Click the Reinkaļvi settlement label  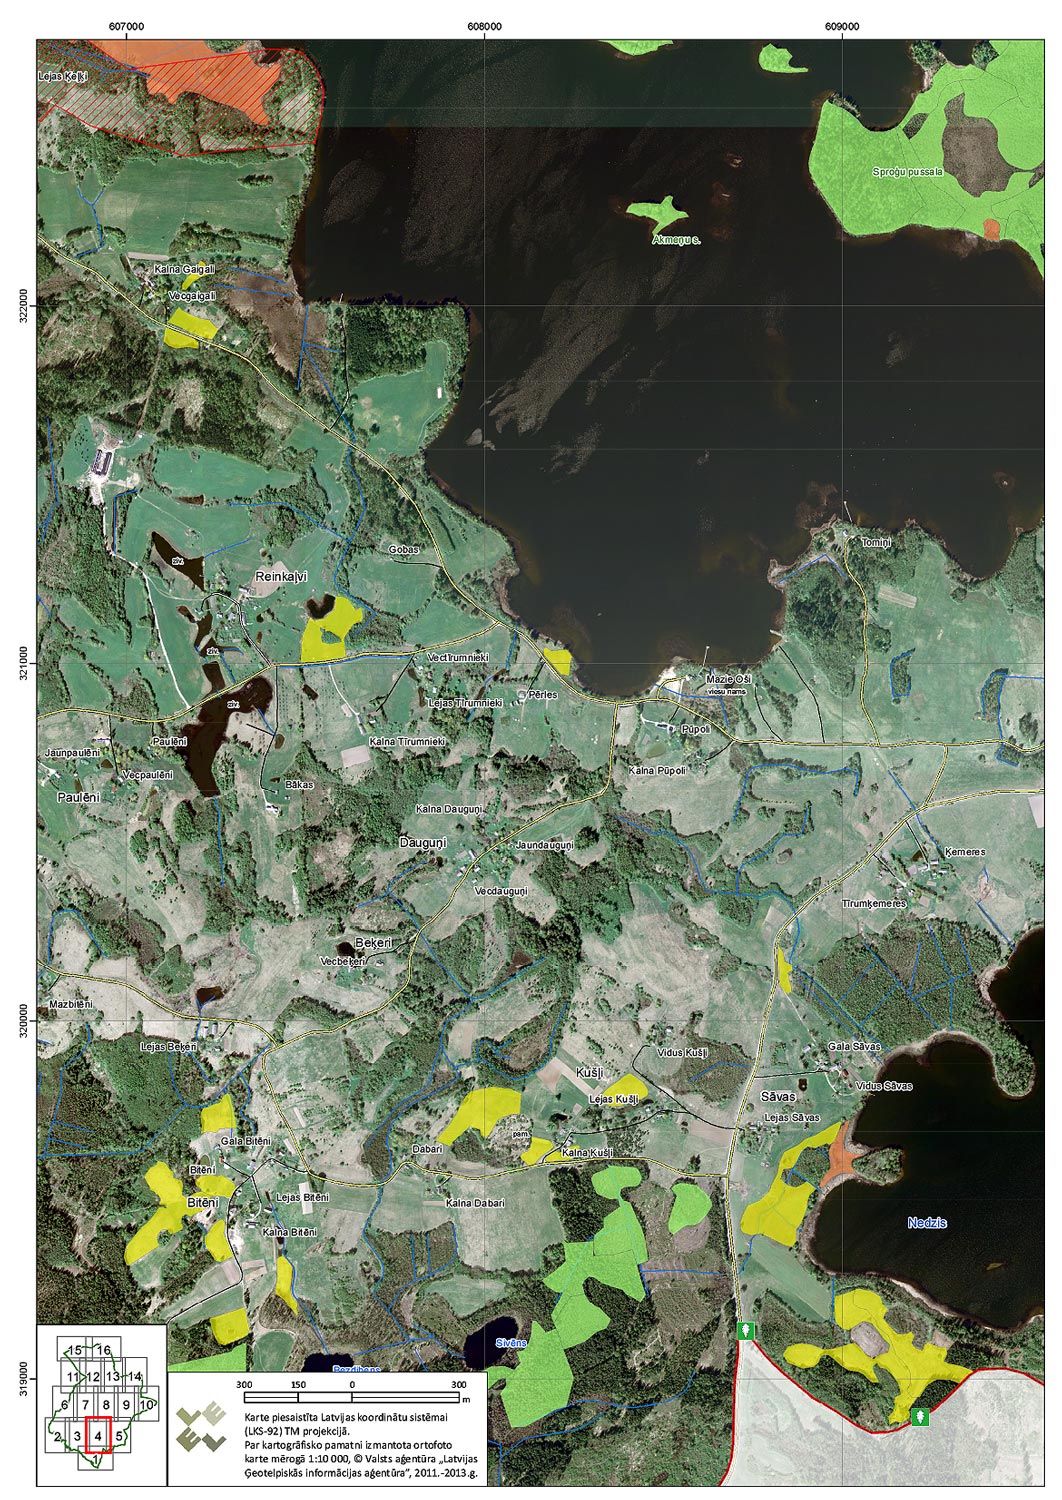279,577
